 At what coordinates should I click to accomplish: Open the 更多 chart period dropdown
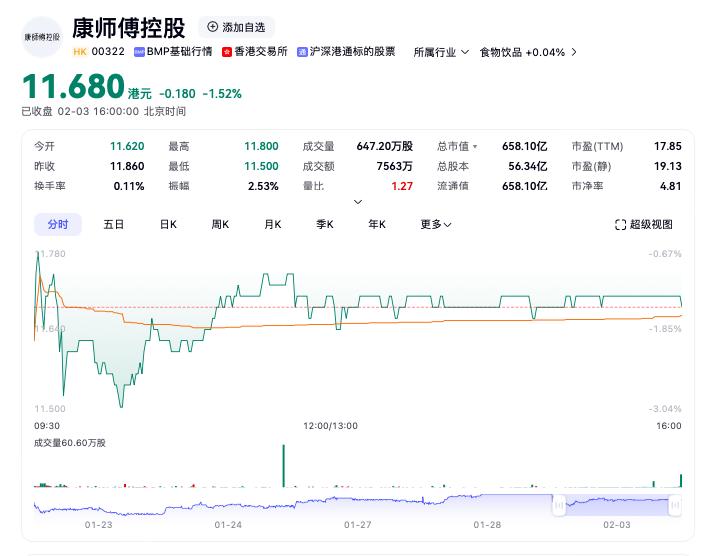[436, 224]
